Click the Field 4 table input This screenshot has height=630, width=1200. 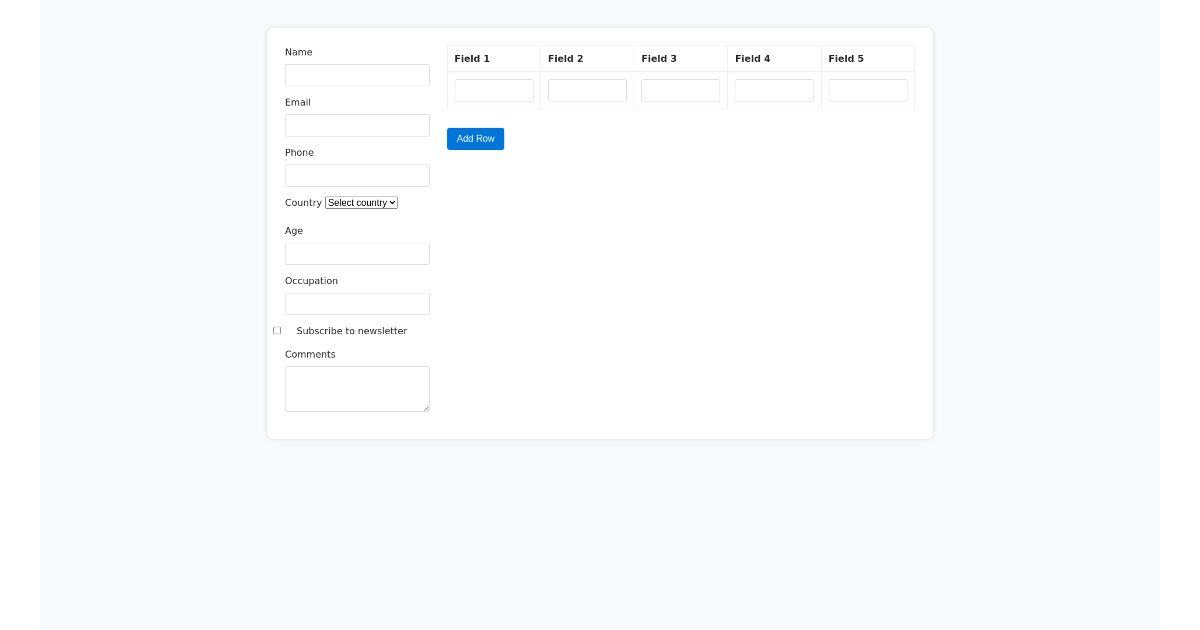pyautogui.click(x=774, y=91)
